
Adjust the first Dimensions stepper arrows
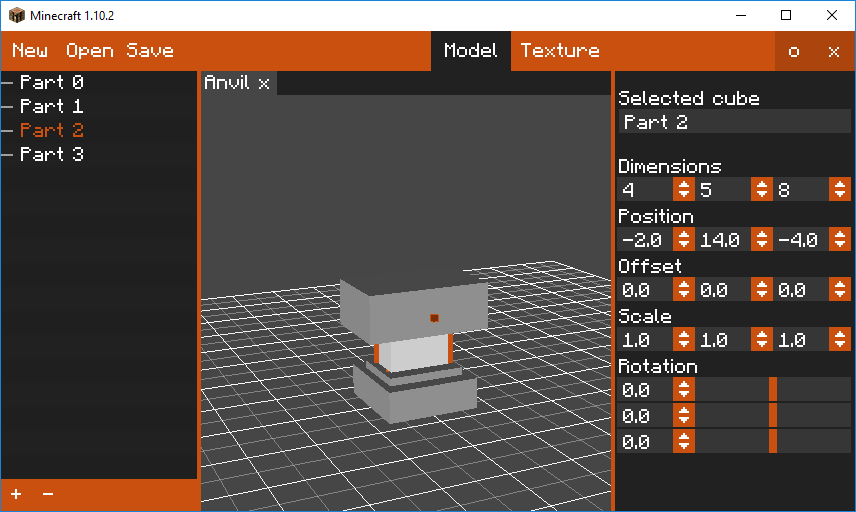click(684, 189)
